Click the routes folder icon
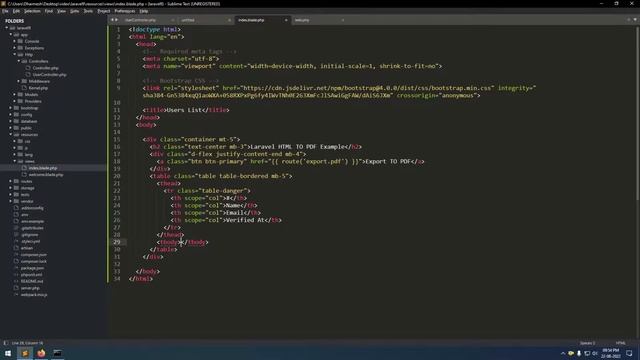This screenshot has height=360, width=640. (x=16, y=181)
